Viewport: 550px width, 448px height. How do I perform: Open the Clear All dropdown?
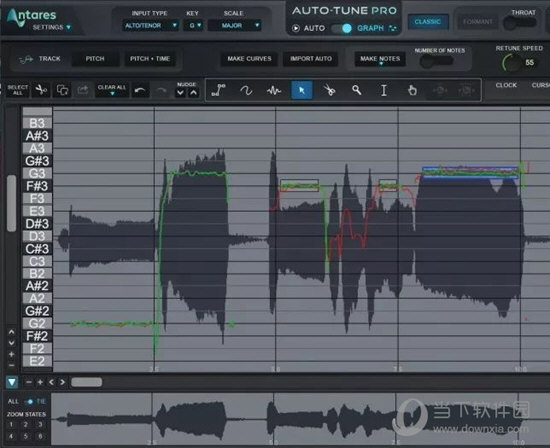112,90
